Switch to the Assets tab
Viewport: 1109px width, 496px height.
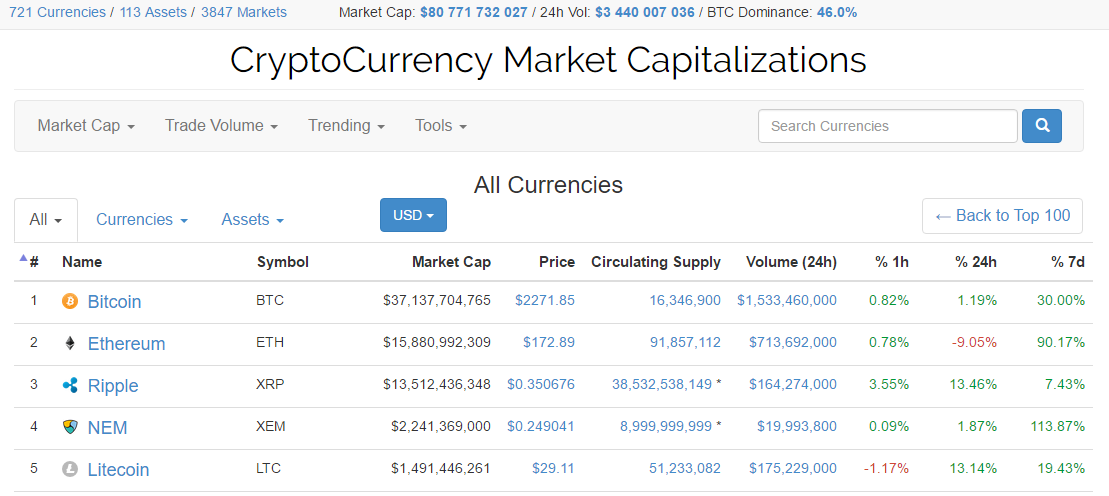252,220
